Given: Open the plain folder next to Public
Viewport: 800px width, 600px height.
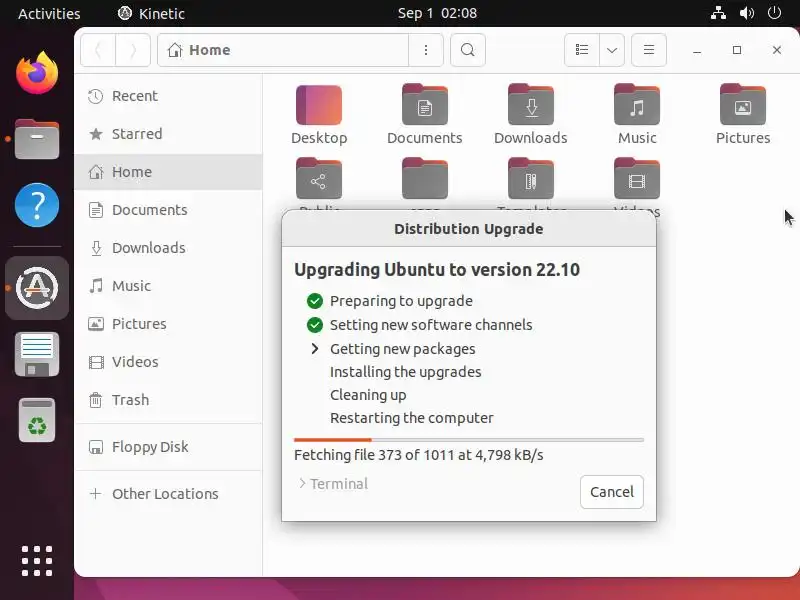Looking at the screenshot, I should pyautogui.click(x=424, y=179).
